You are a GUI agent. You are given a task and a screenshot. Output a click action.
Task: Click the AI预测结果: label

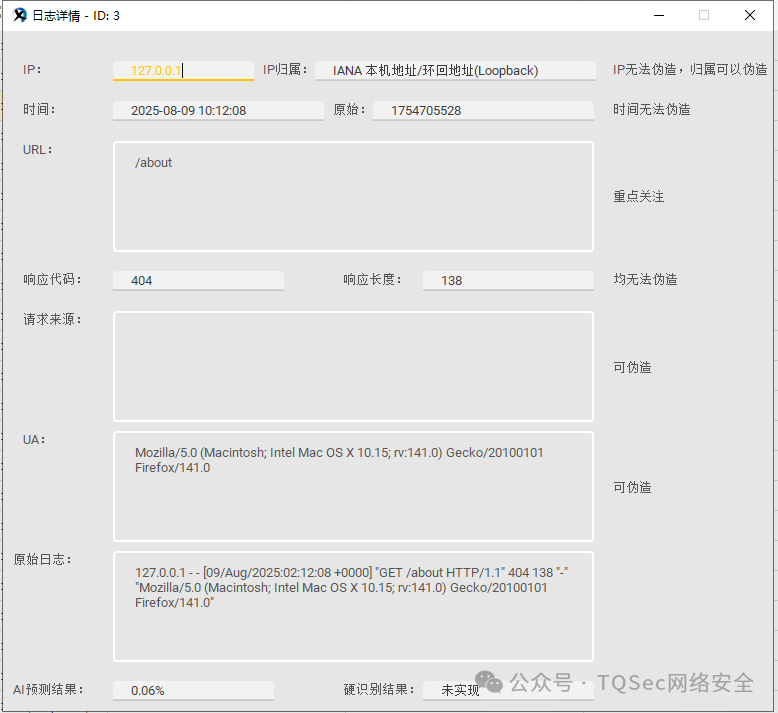pyautogui.click(x=48, y=689)
